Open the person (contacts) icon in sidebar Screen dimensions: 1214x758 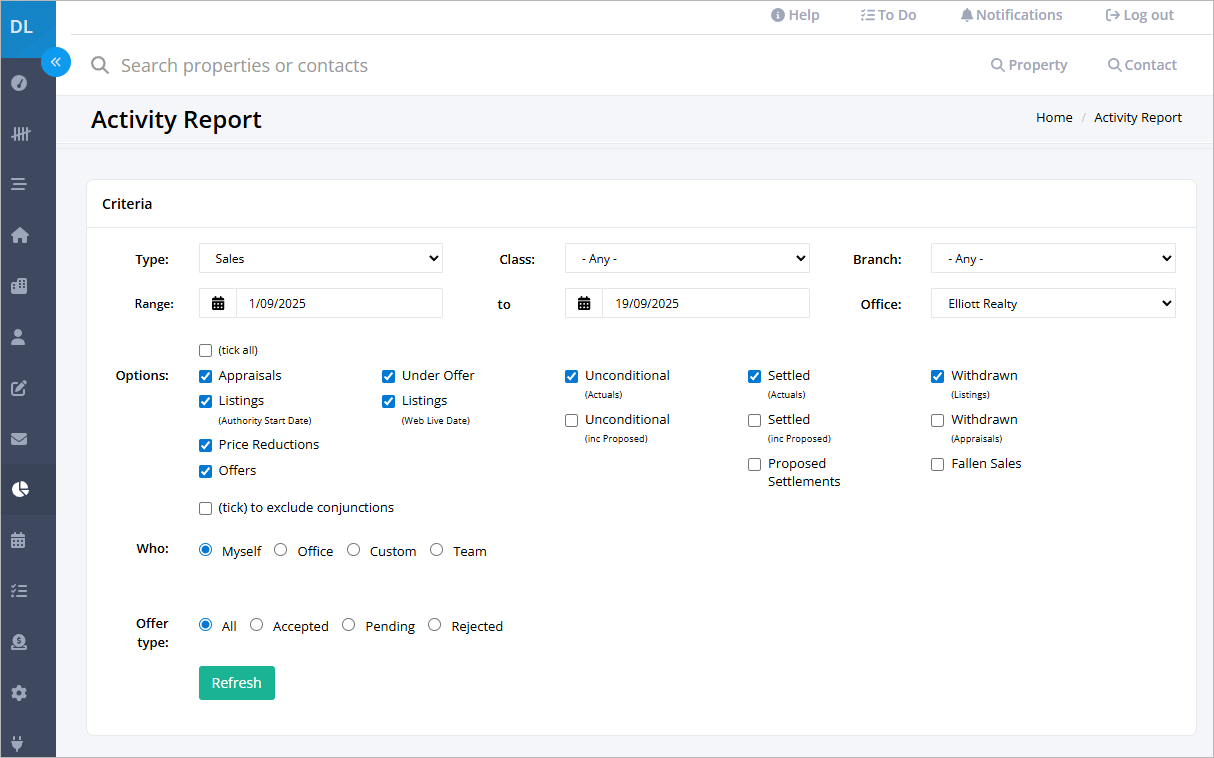[19, 337]
